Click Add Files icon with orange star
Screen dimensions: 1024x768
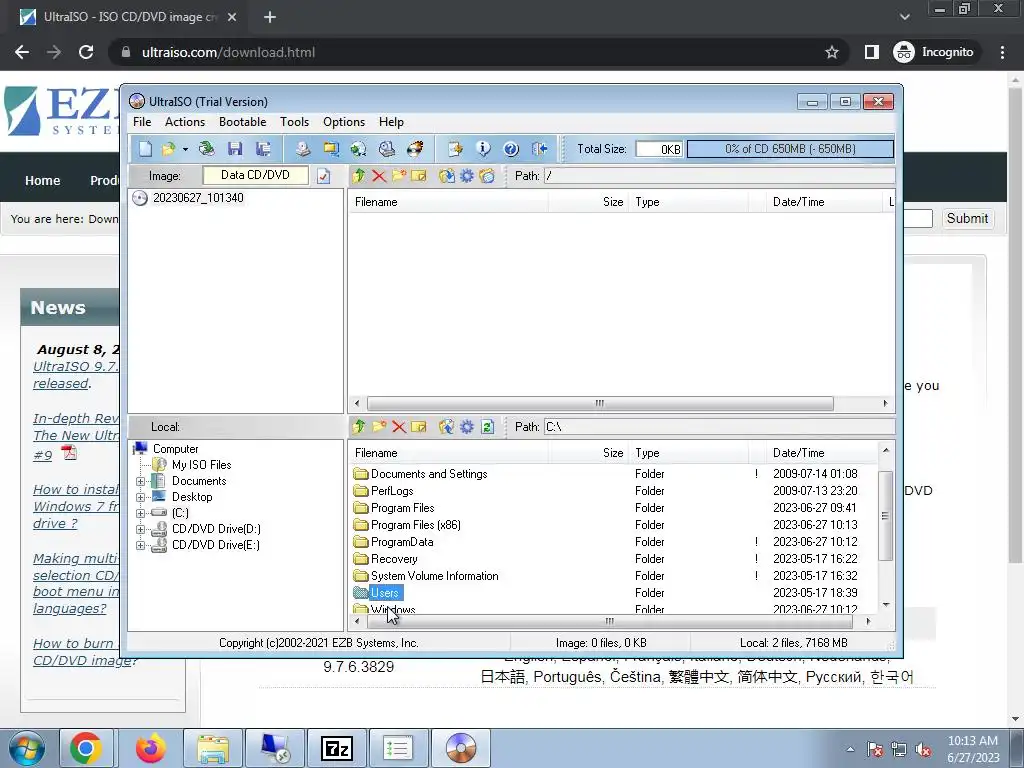[x=455, y=149]
